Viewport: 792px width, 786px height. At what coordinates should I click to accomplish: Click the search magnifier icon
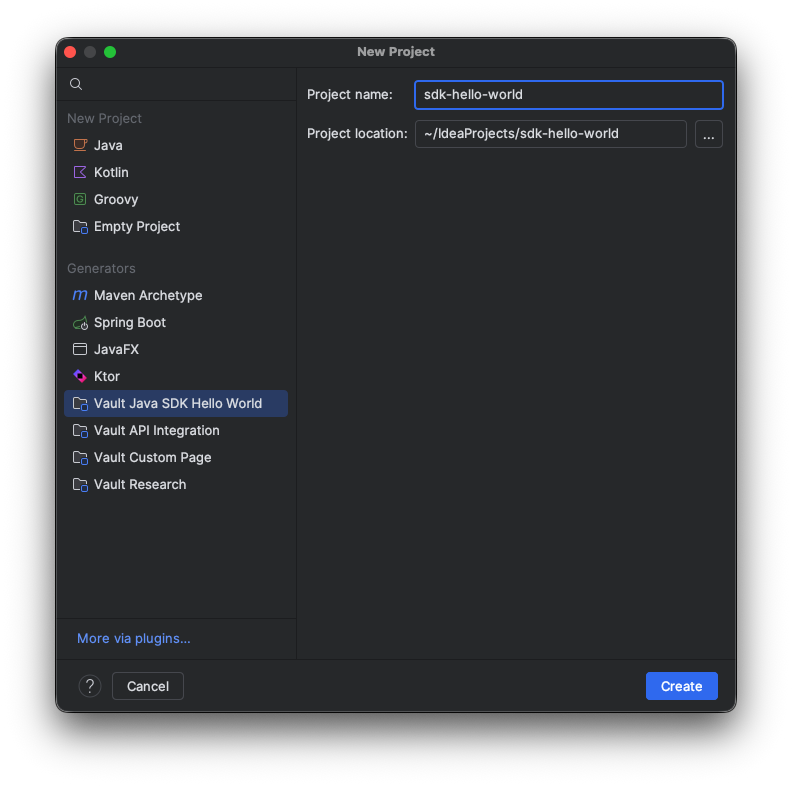pos(76,84)
